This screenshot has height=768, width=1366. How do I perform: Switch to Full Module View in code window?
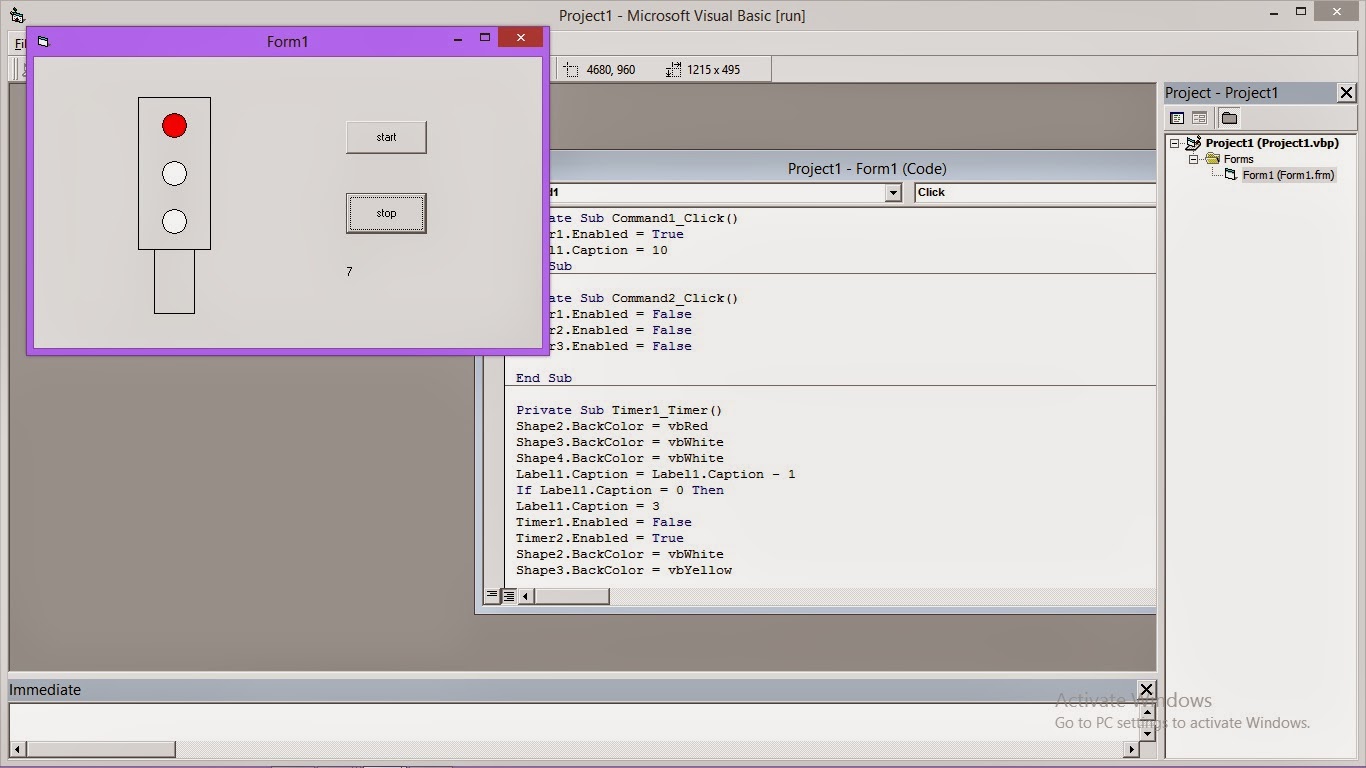pos(508,596)
